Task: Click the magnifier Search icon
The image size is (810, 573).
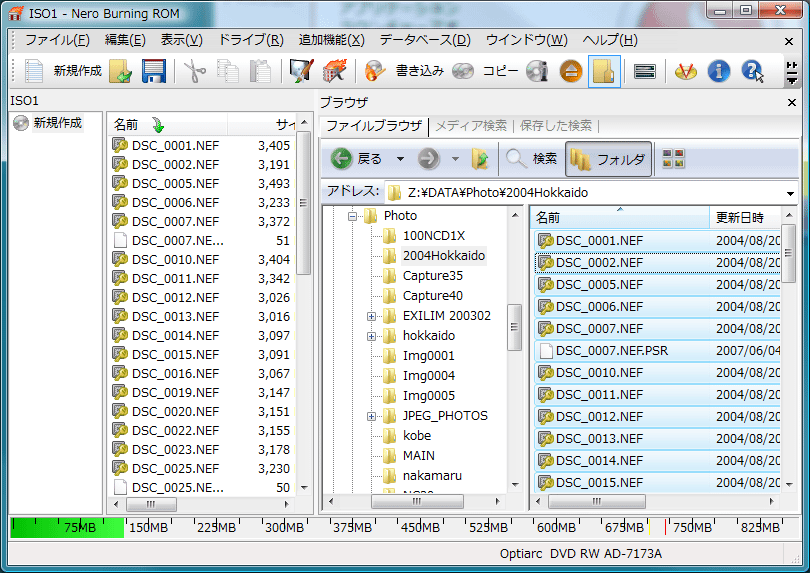Action: click(x=516, y=159)
